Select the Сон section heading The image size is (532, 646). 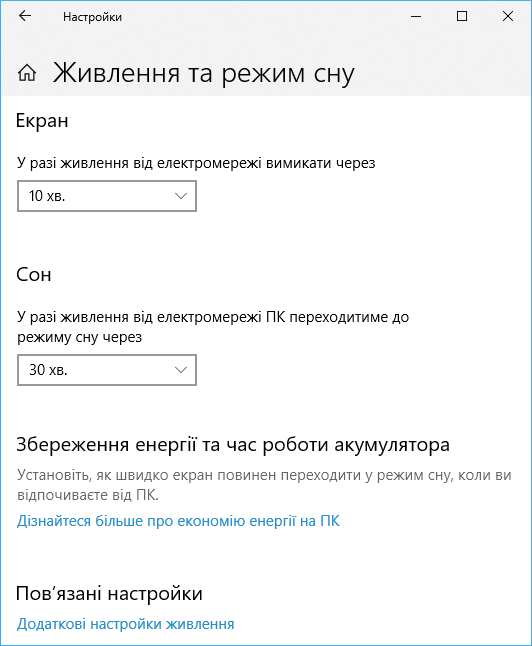(x=34, y=274)
